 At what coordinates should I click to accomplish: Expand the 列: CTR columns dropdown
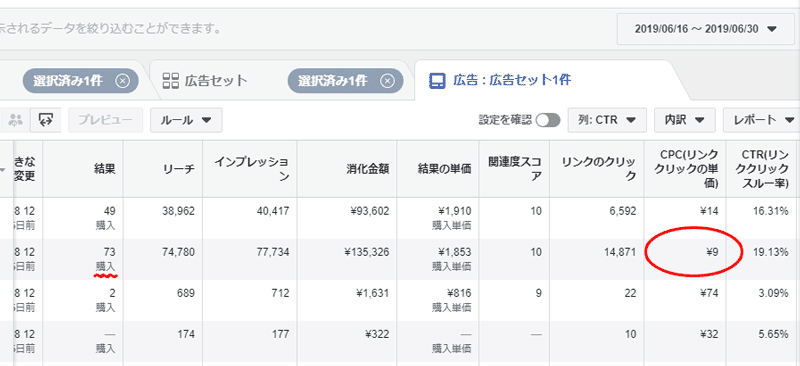click(607, 120)
